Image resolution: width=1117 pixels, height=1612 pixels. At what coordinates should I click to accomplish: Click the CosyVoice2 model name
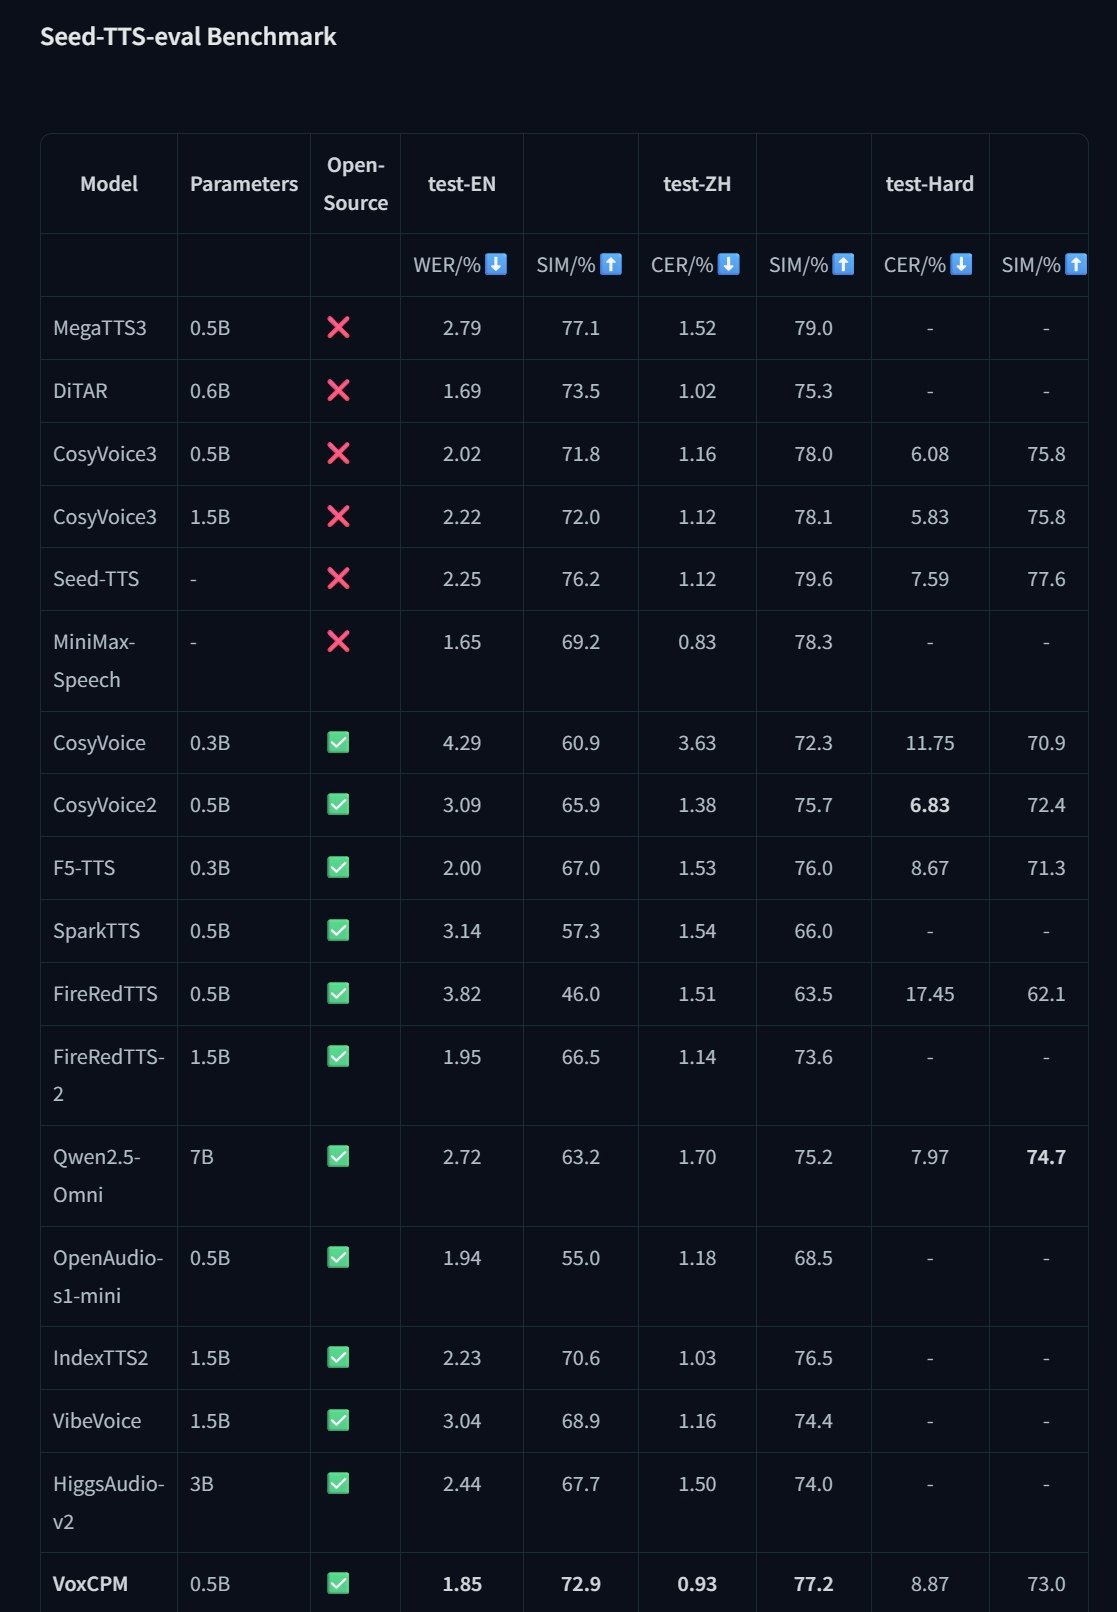click(x=105, y=805)
